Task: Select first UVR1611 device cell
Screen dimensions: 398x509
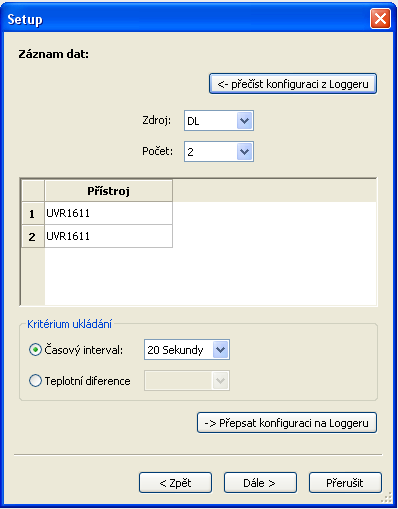Action: [x=108, y=213]
